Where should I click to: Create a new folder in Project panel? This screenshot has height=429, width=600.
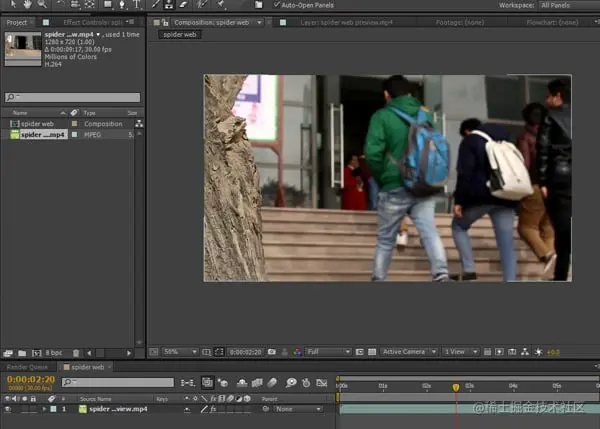click(22, 353)
